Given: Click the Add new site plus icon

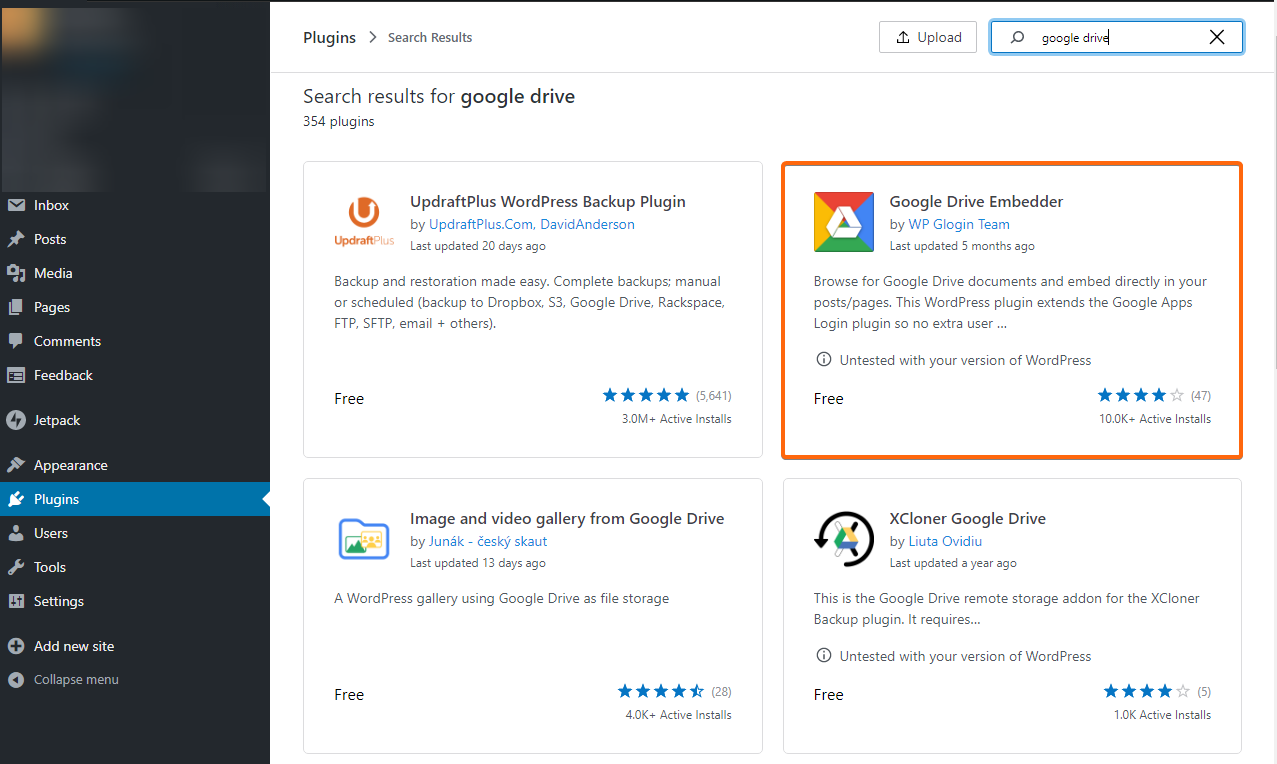Looking at the screenshot, I should 16,646.
